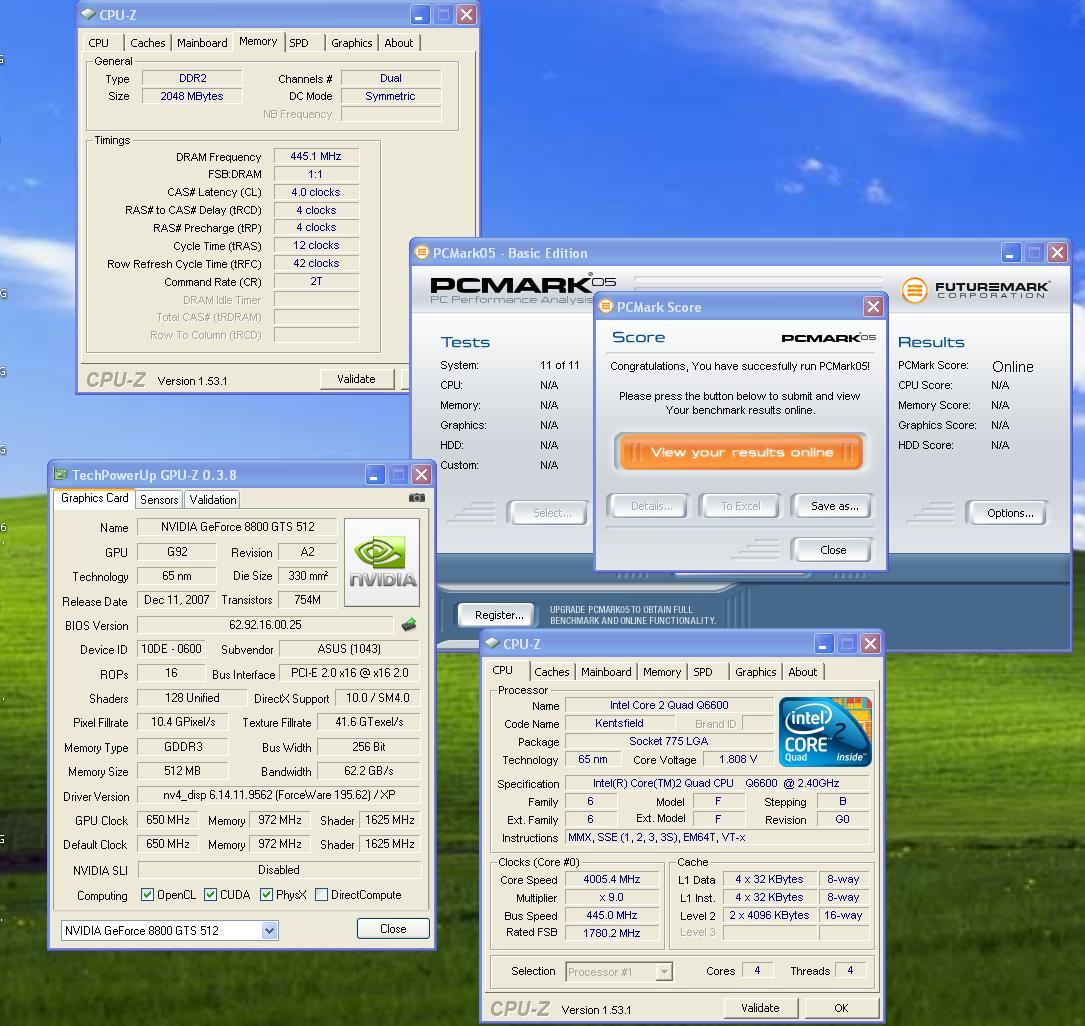Click the NVIDIA logo in GPU-Z
1085x1026 pixels.
click(x=382, y=562)
